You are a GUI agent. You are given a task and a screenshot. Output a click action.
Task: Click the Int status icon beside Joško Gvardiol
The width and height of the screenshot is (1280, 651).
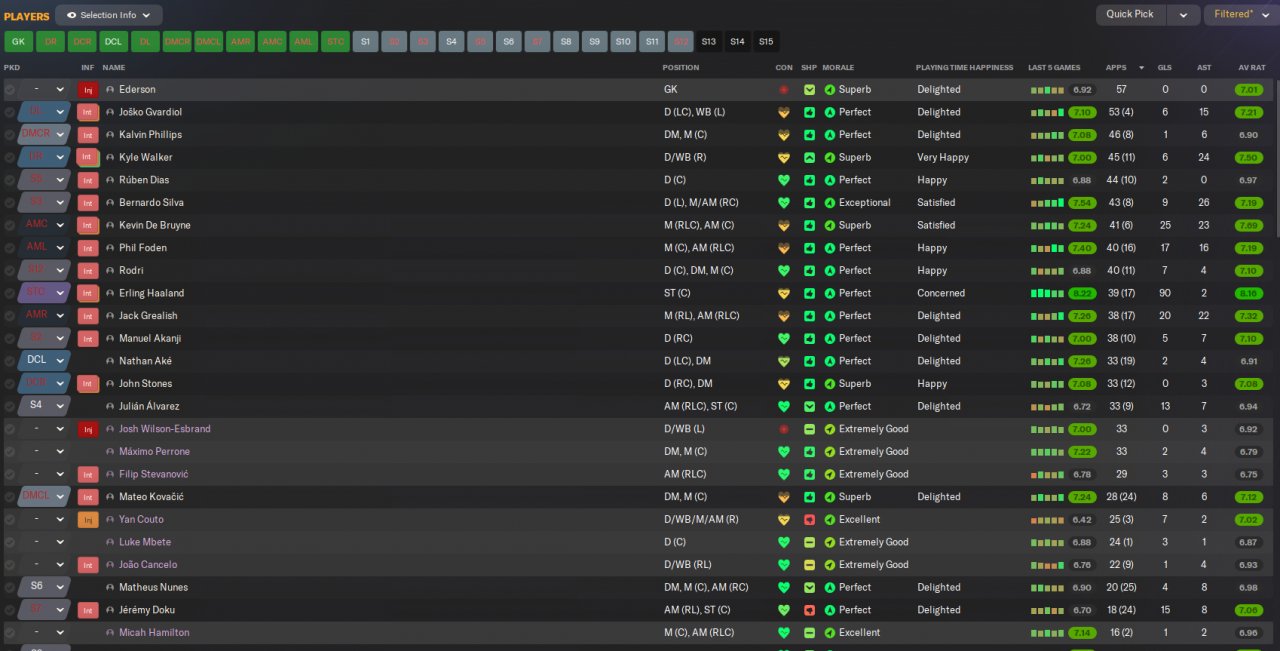coord(88,112)
